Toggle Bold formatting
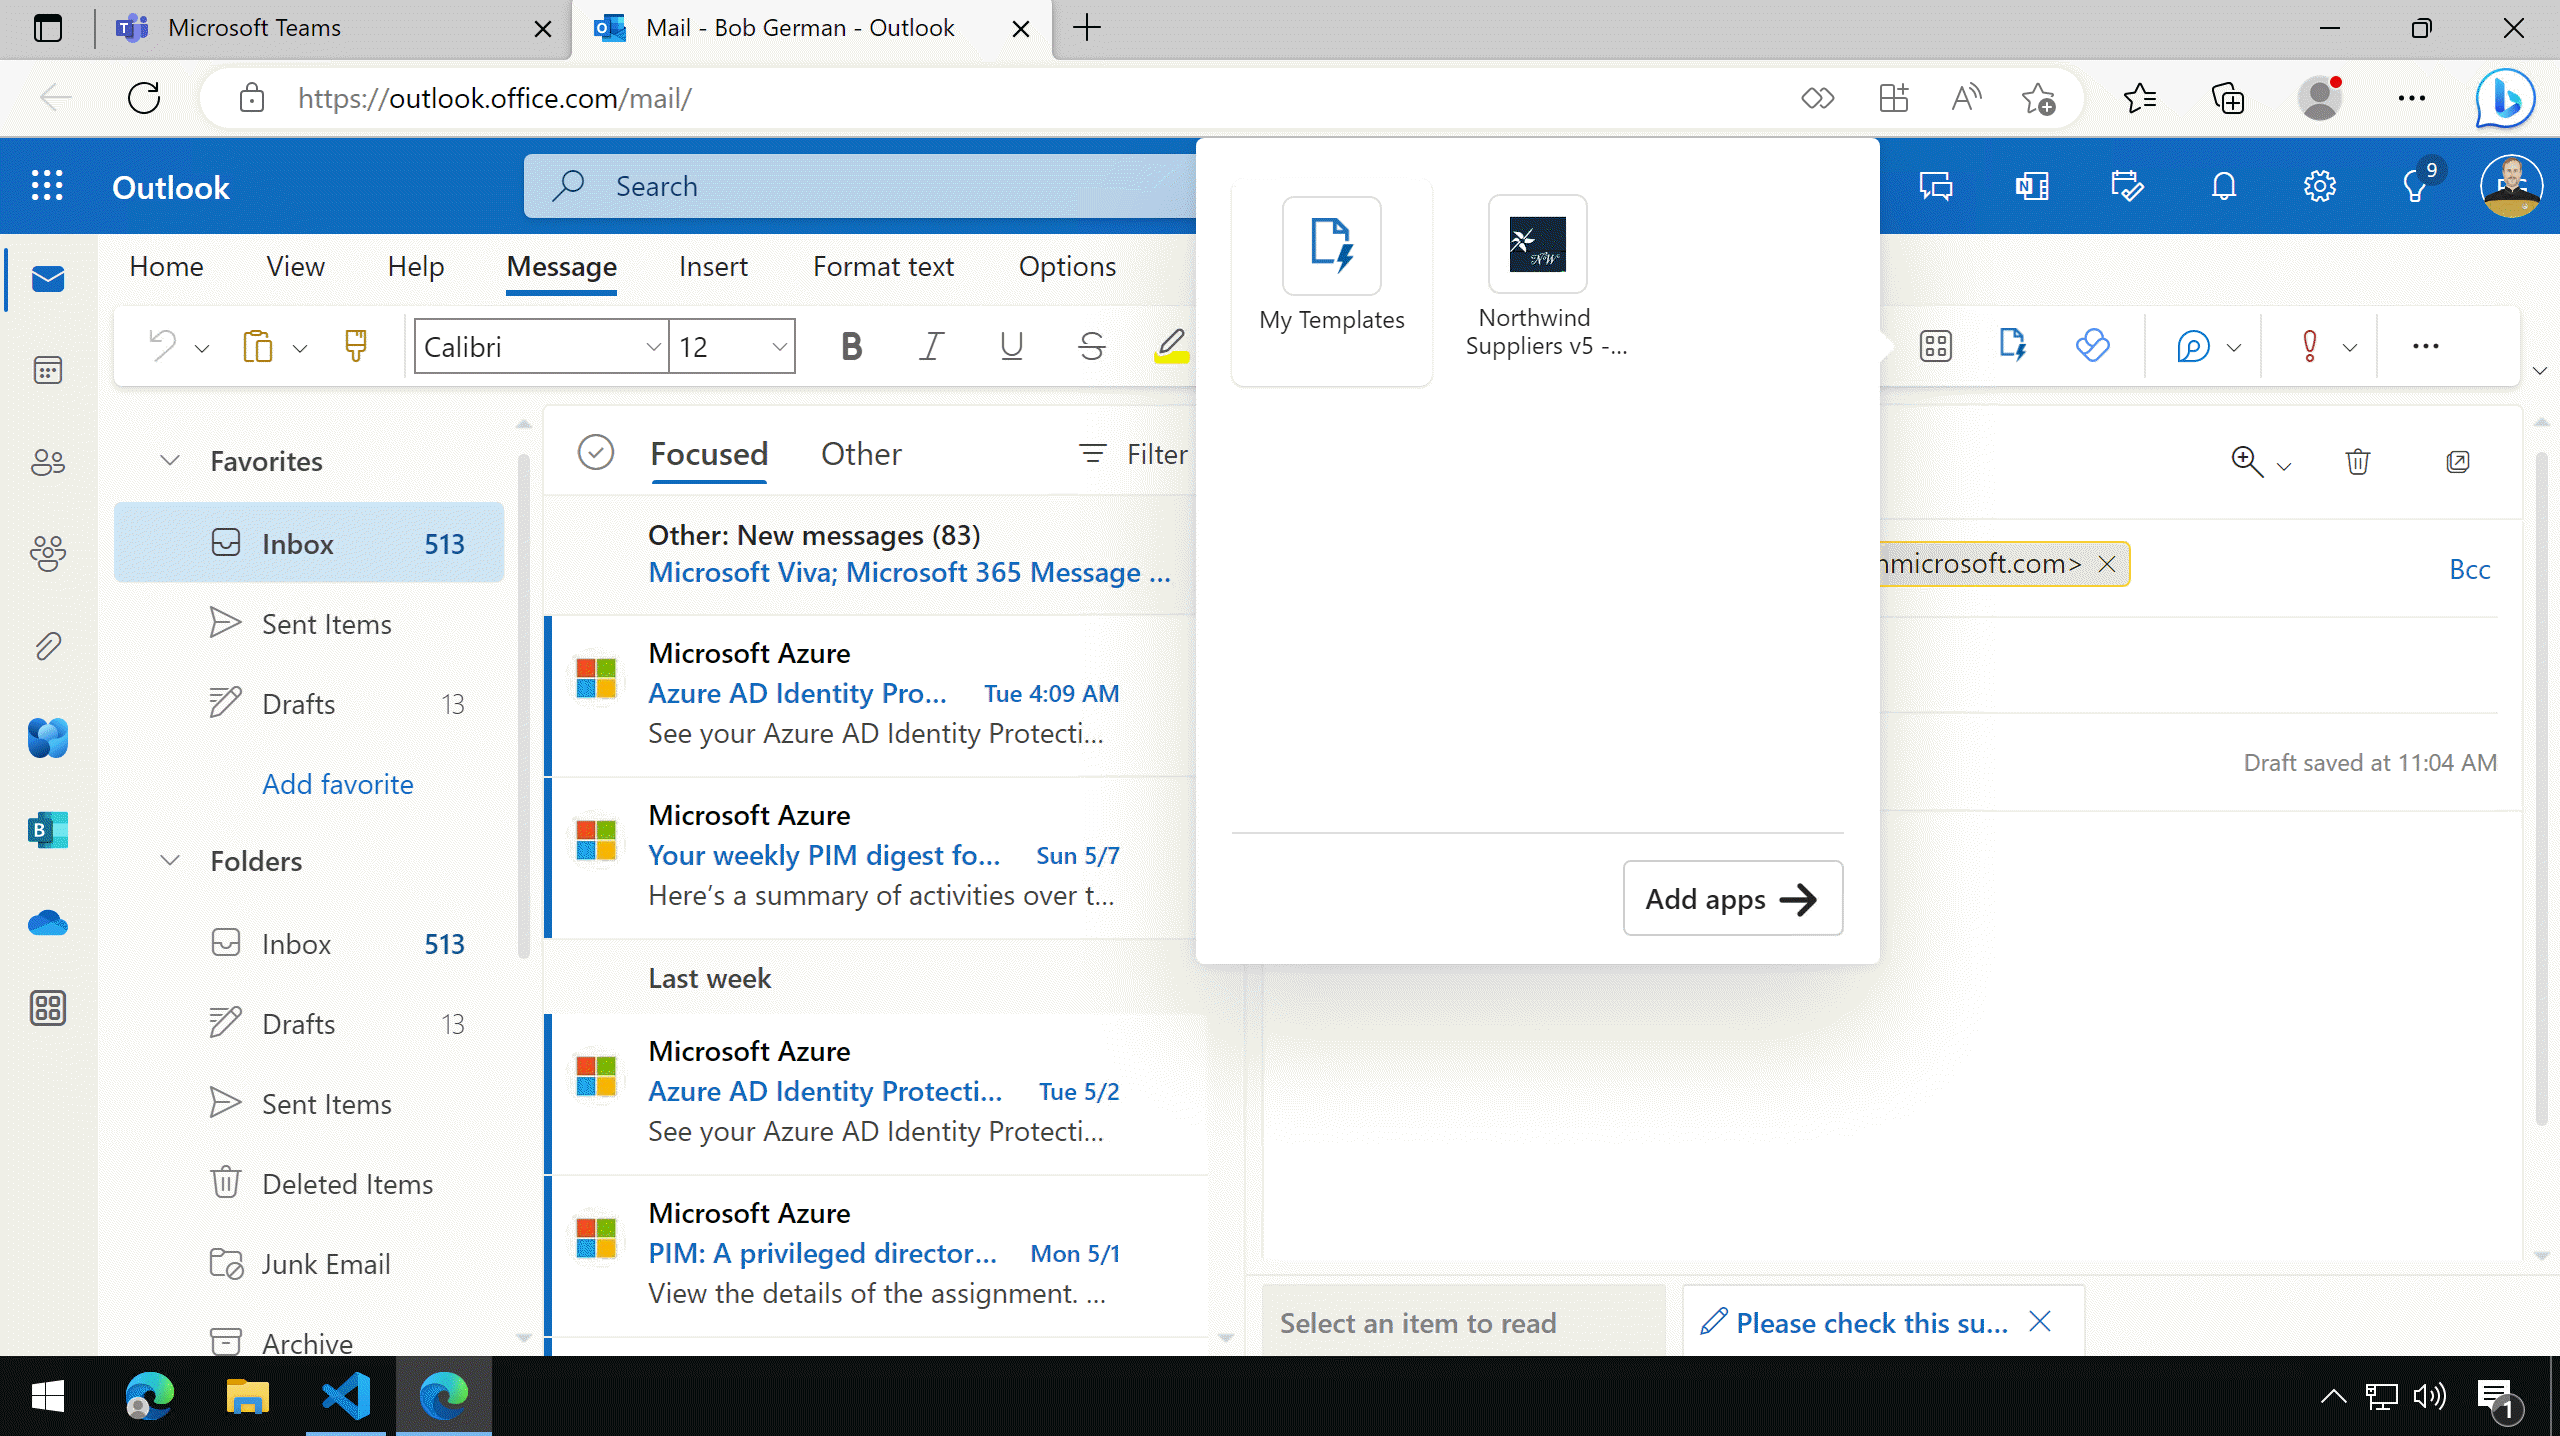The width and height of the screenshot is (2560, 1436). point(851,346)
